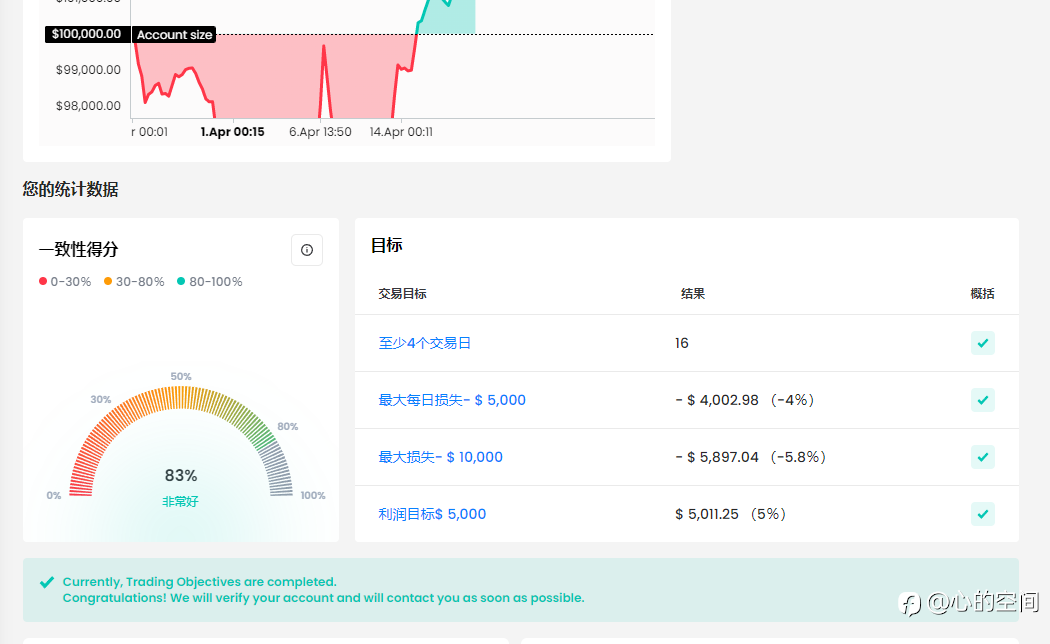Select the 14.Apr 00:11 chart axis label
1050x644 pixels.
click(x=401, y=132)
